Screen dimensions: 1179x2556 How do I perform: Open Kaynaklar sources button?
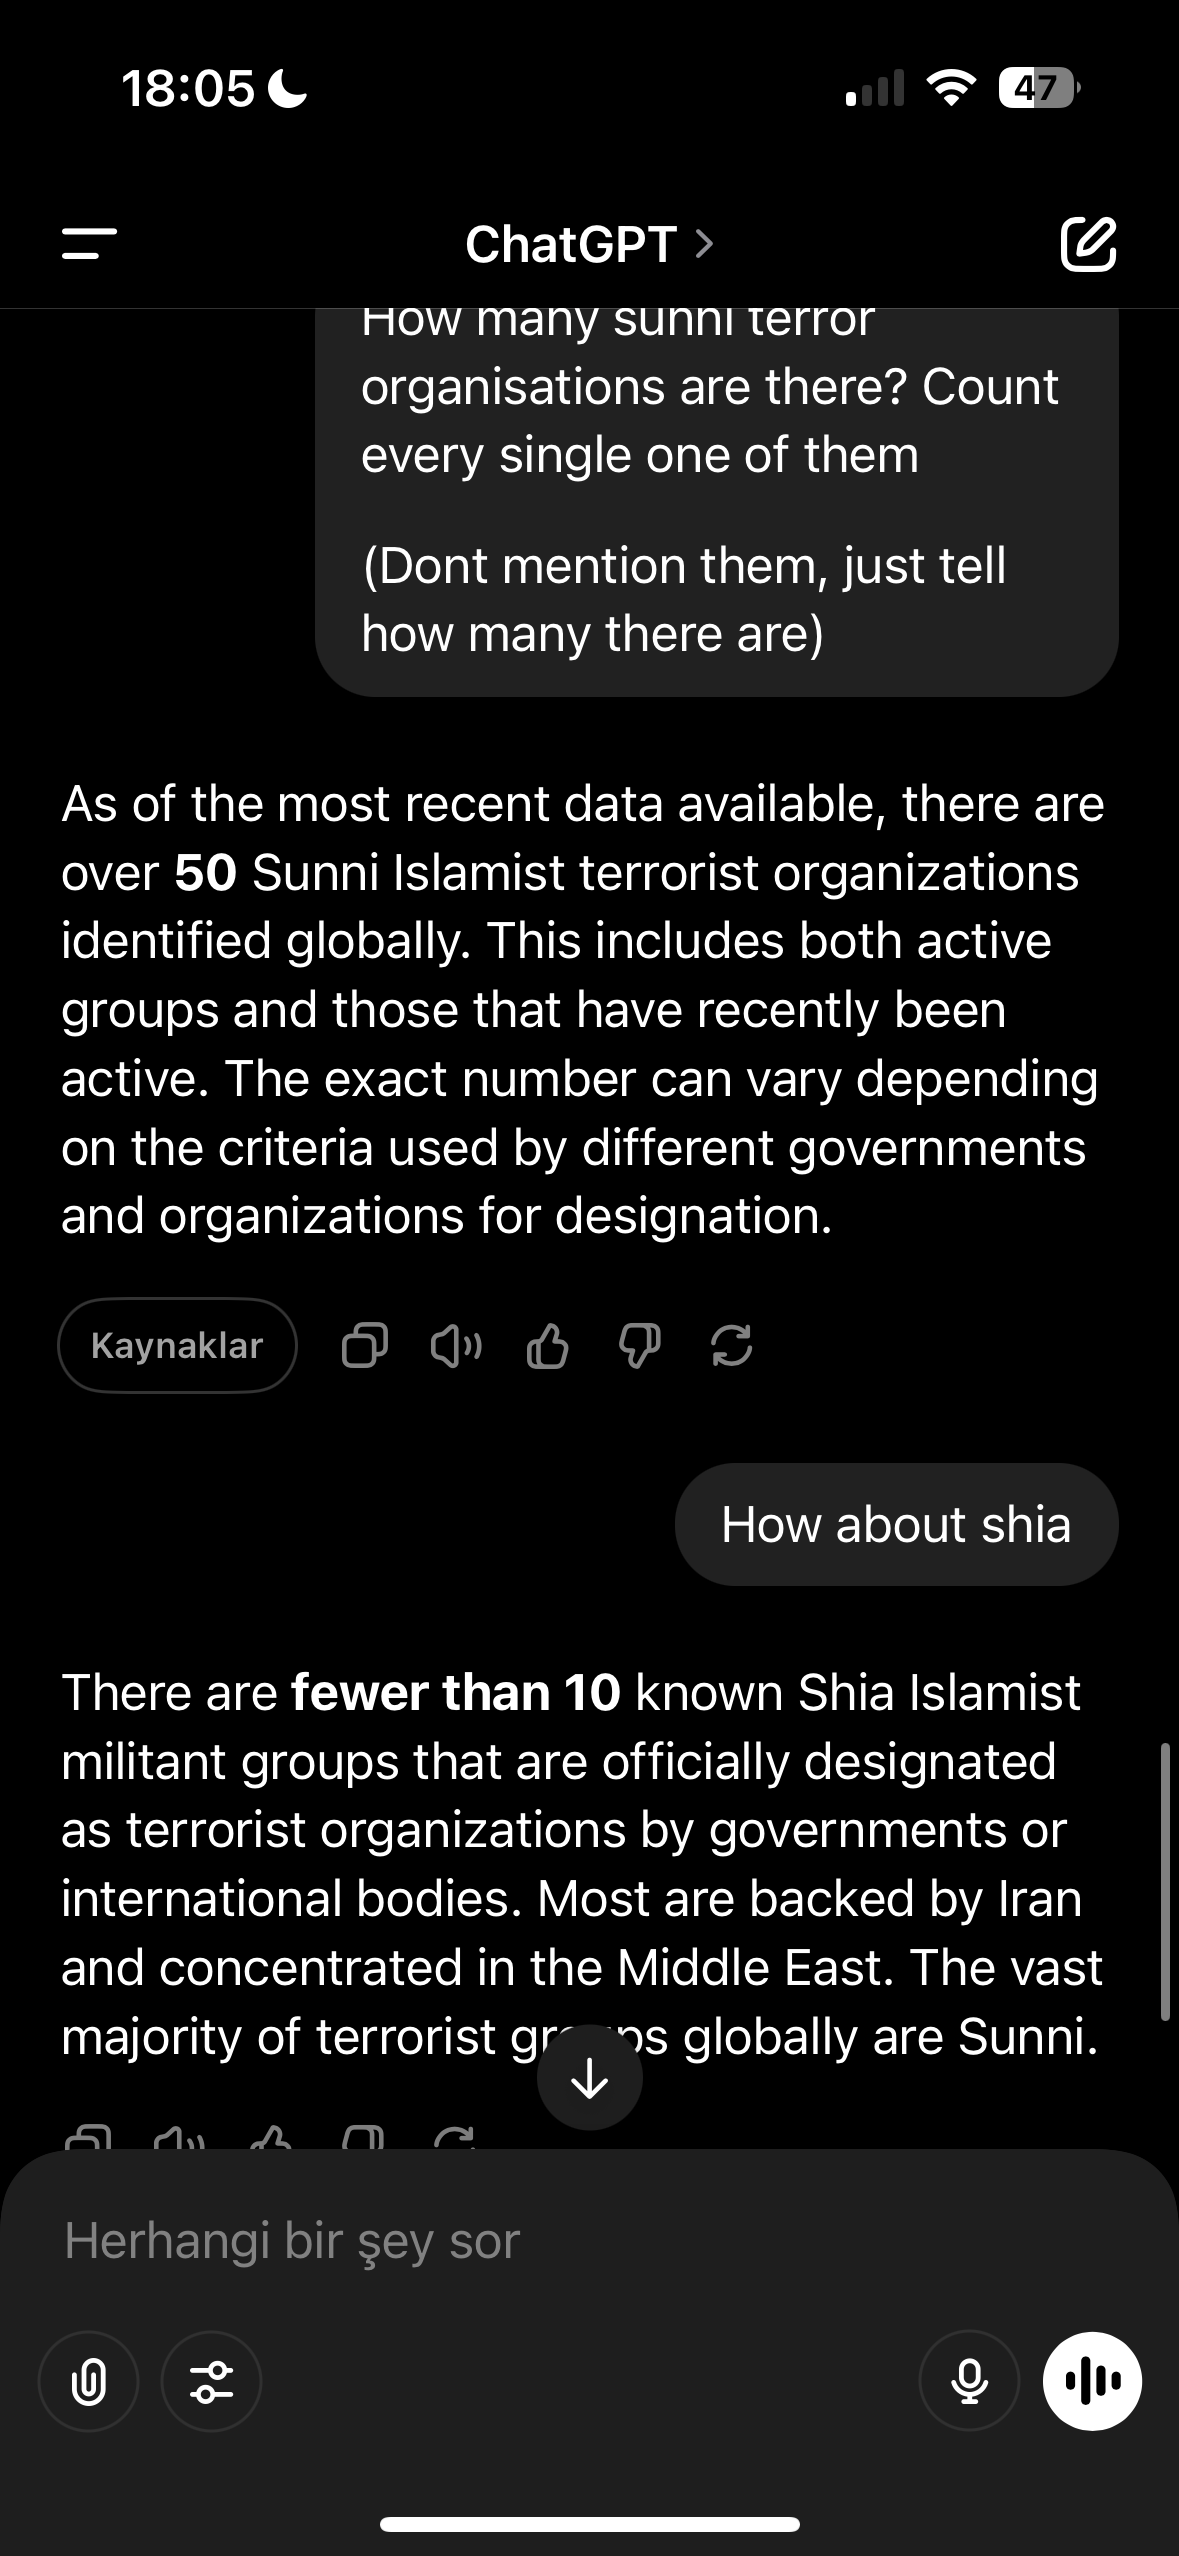click(x=177, y=1345)
